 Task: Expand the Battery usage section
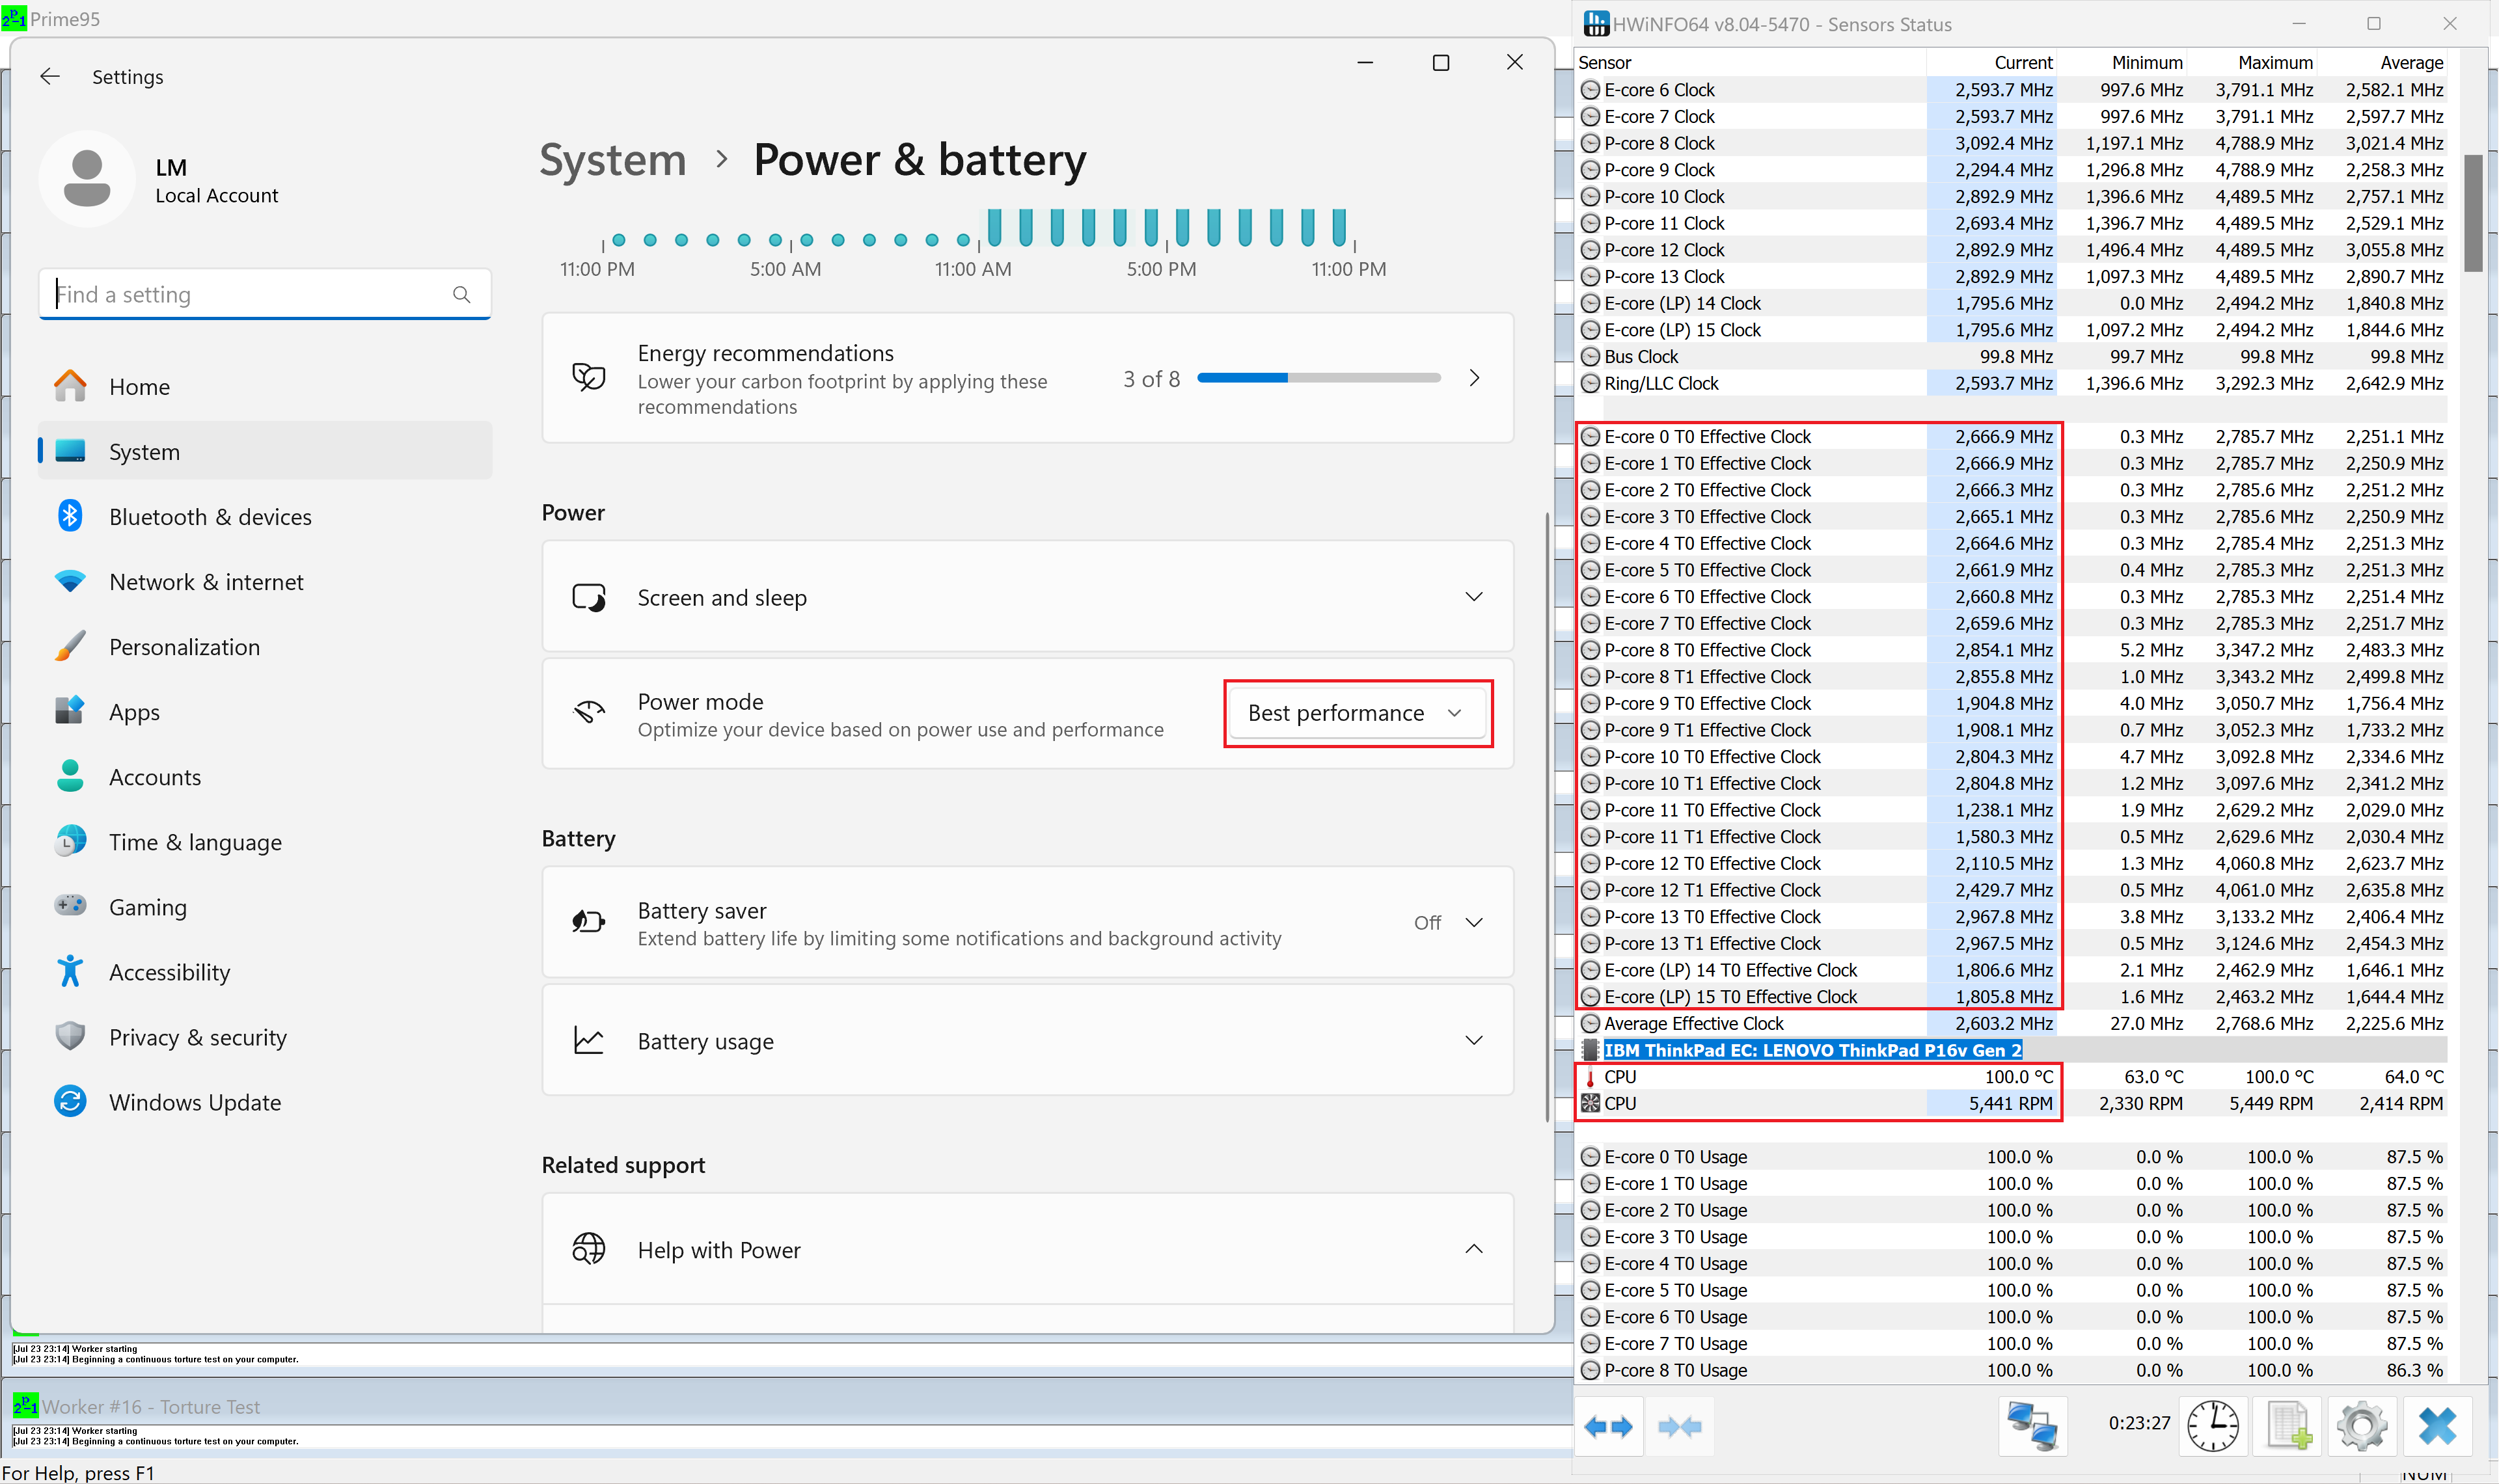pyautogui.click(x=1475, y=1040)
